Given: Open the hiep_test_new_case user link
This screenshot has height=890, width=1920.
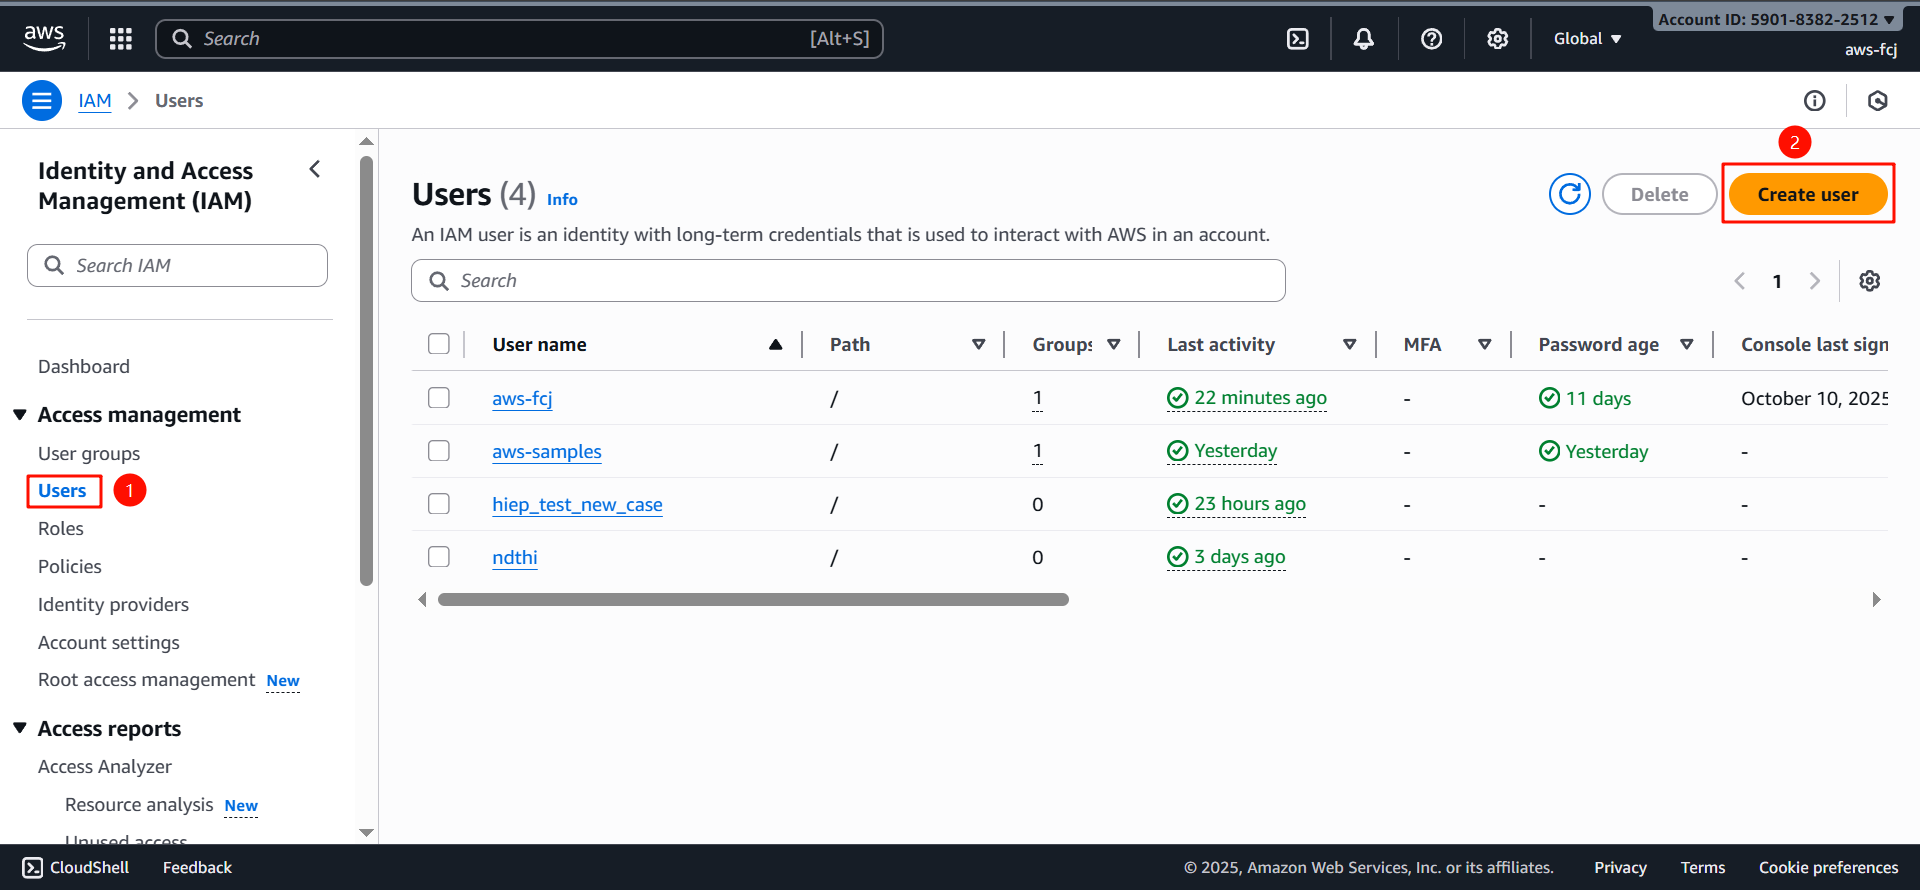Looking at the screenshot, I should point(577,504).
